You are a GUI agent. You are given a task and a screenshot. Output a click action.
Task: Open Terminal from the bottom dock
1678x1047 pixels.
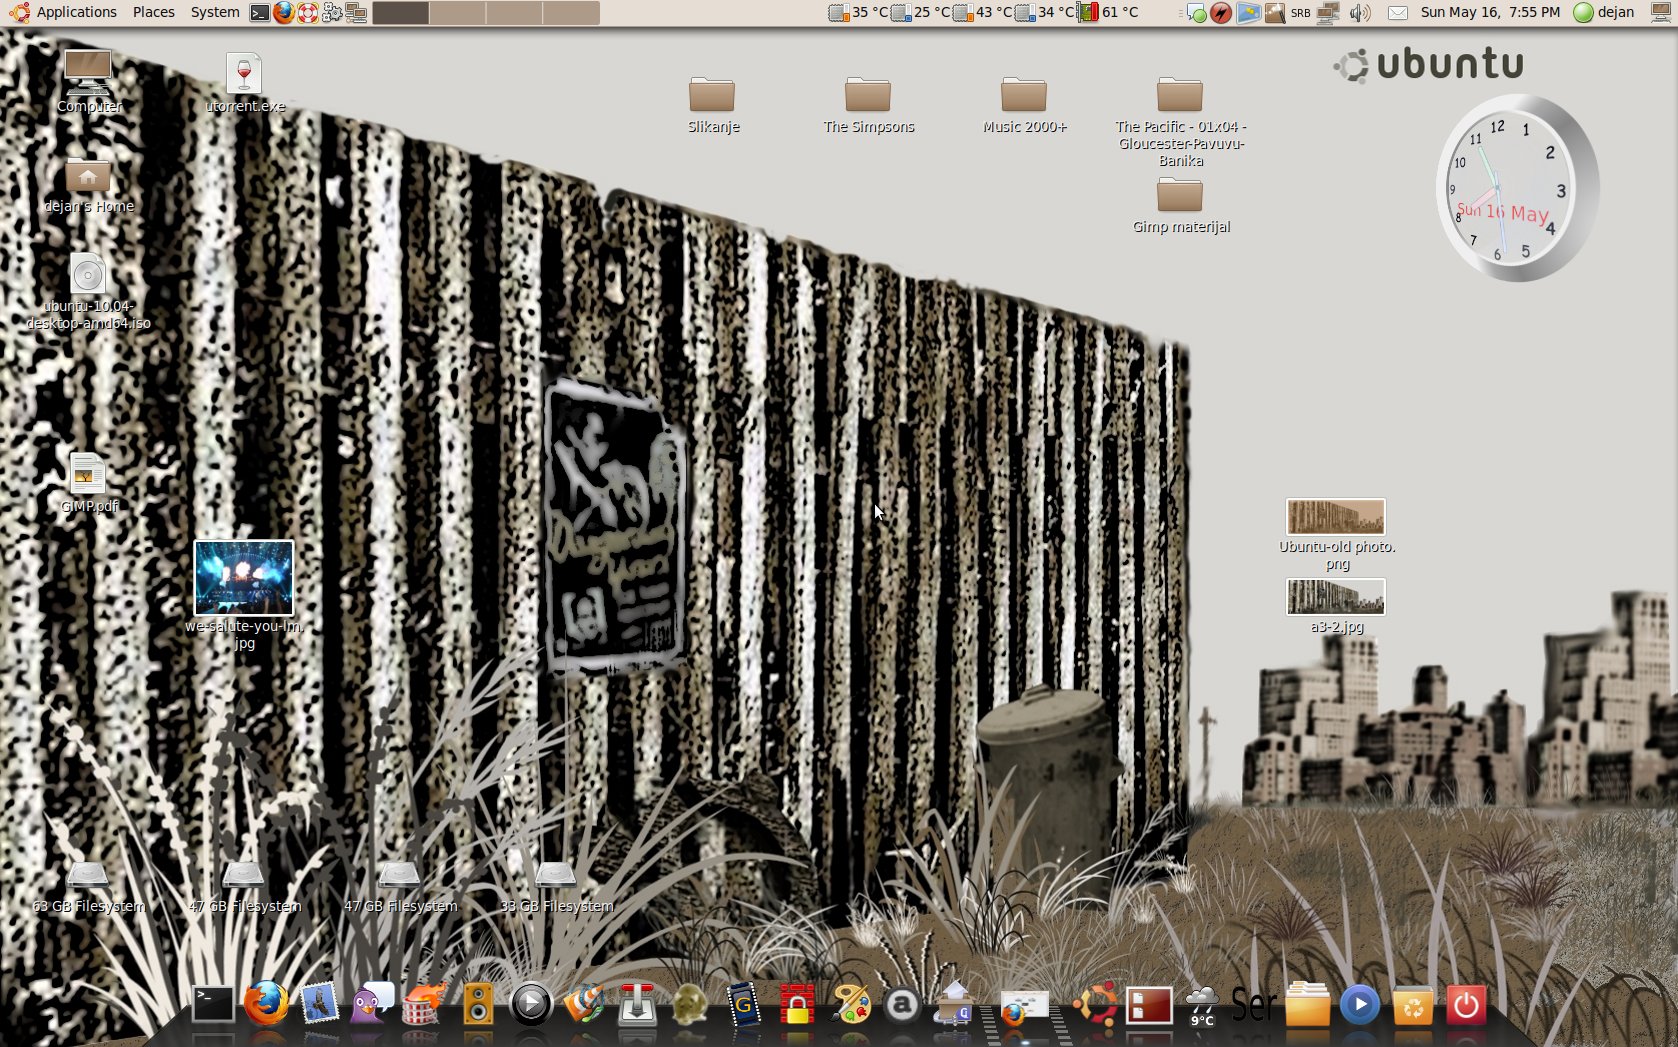(213, 1003)
